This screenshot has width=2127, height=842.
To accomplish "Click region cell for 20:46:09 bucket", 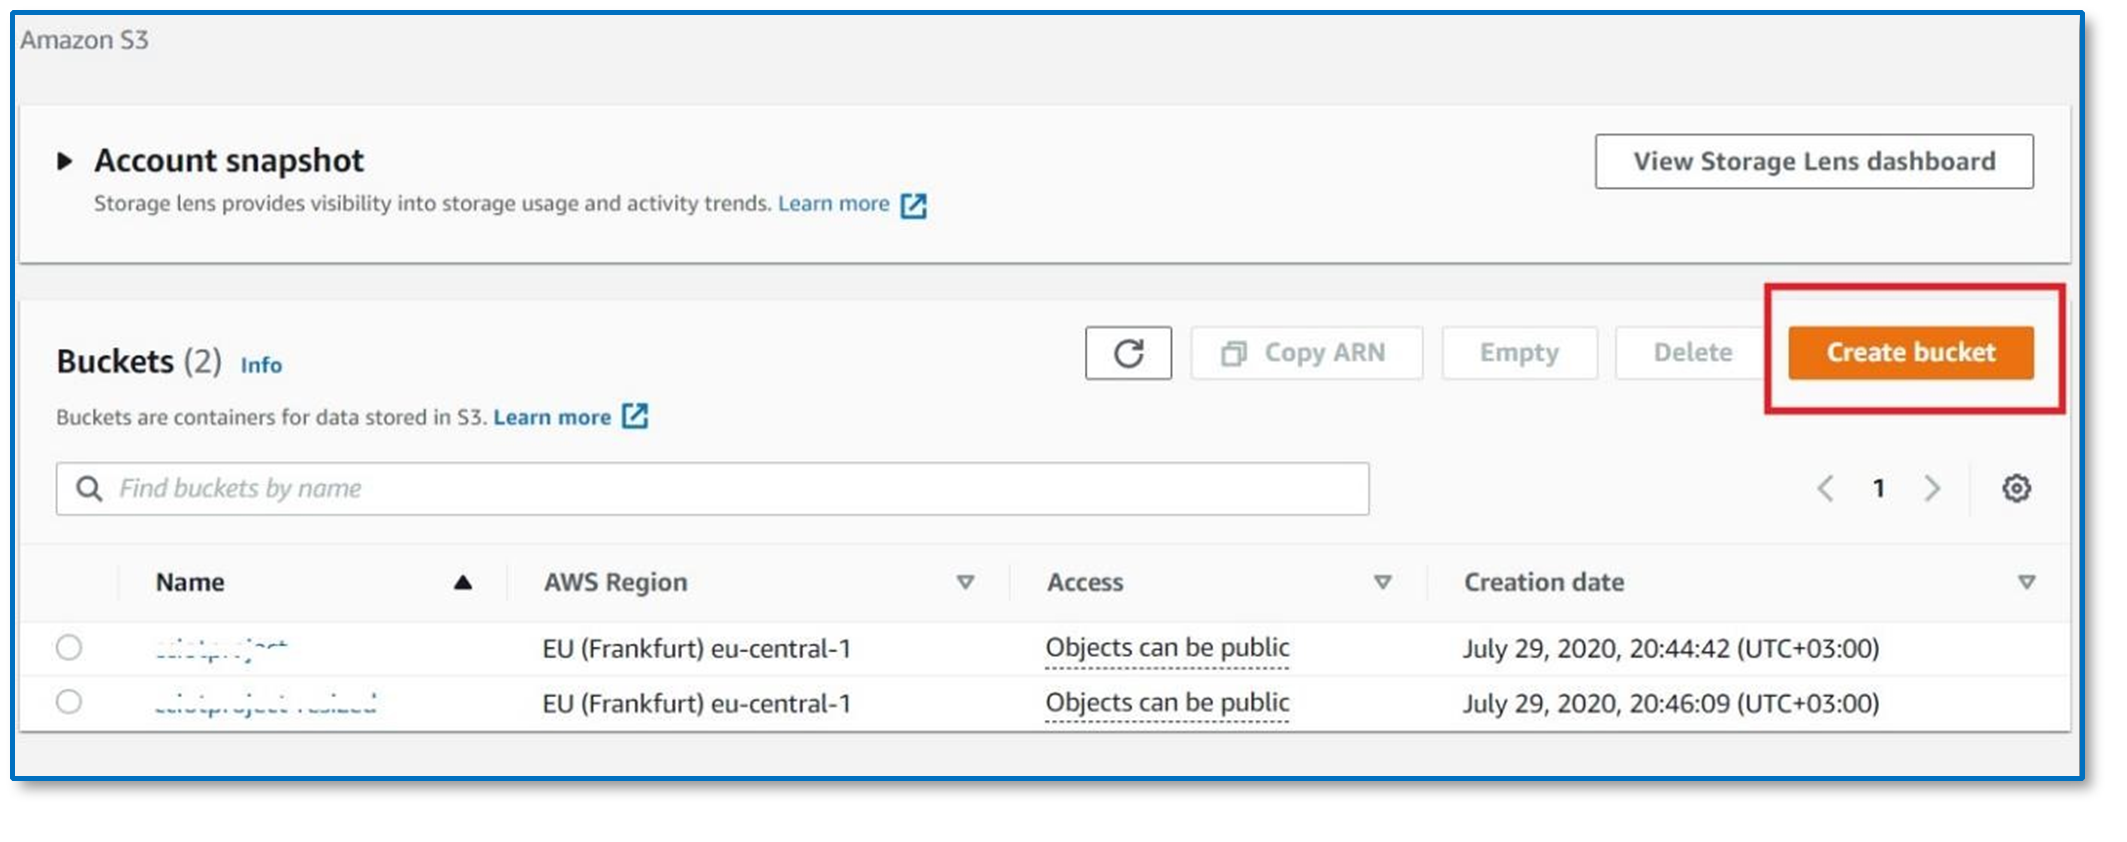I will coord(697,704).
